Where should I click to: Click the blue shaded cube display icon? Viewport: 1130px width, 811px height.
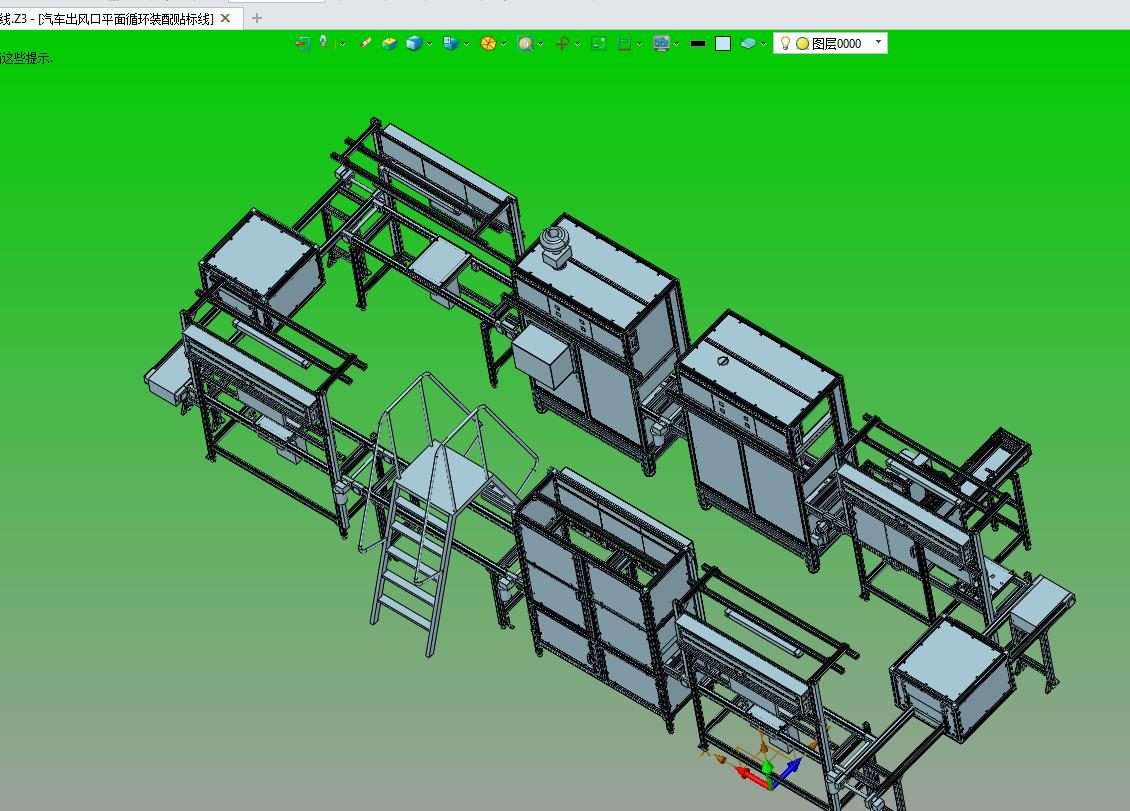[414, 43]
